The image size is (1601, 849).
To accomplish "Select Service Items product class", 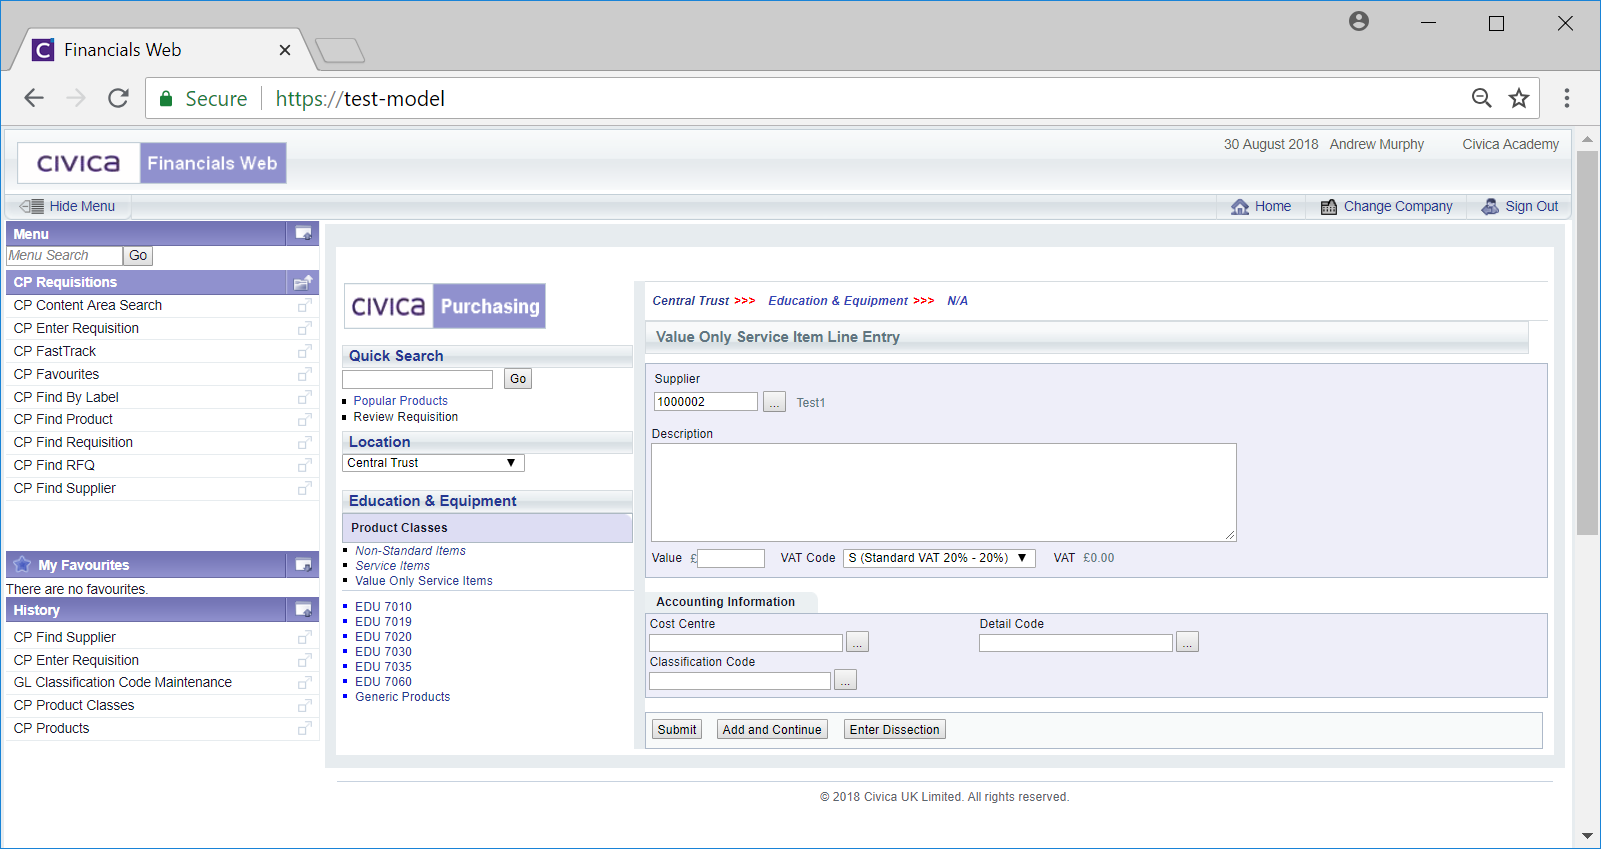I will 392,566.
